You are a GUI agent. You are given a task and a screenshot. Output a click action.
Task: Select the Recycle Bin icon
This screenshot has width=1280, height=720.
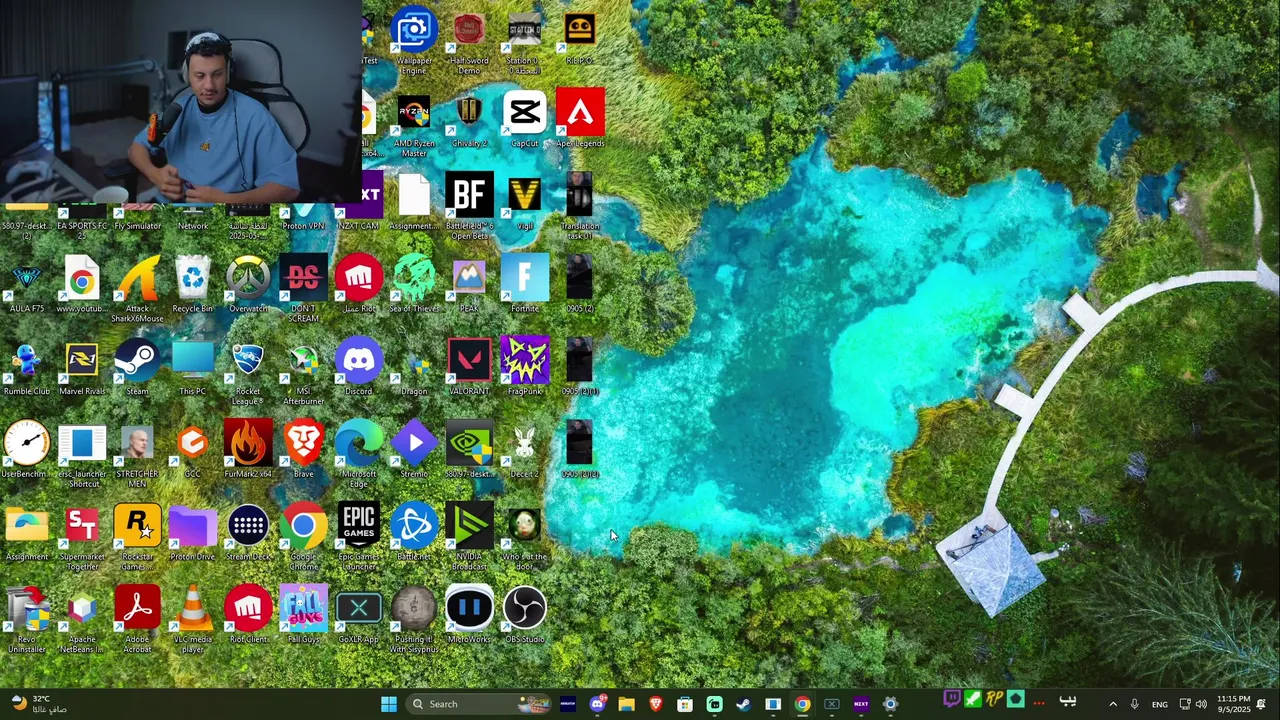192,283
